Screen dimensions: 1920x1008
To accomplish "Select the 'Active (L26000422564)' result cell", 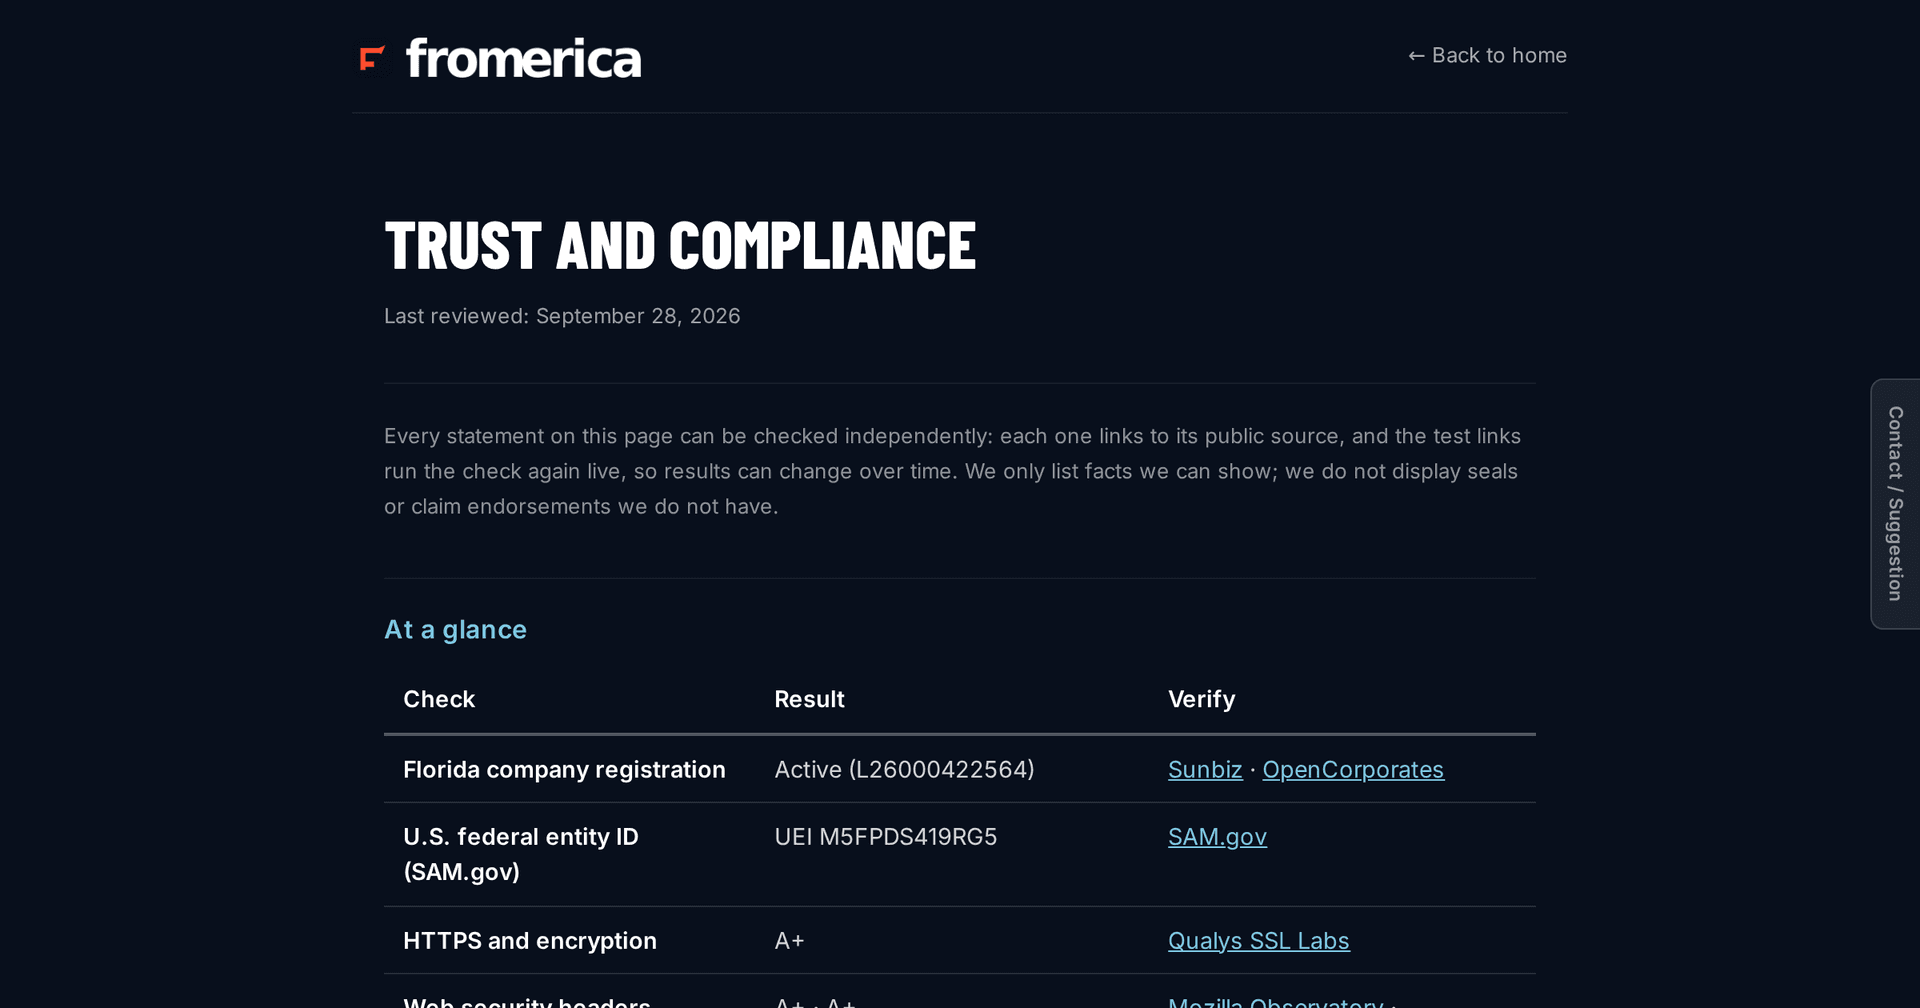I will [904, 770].
